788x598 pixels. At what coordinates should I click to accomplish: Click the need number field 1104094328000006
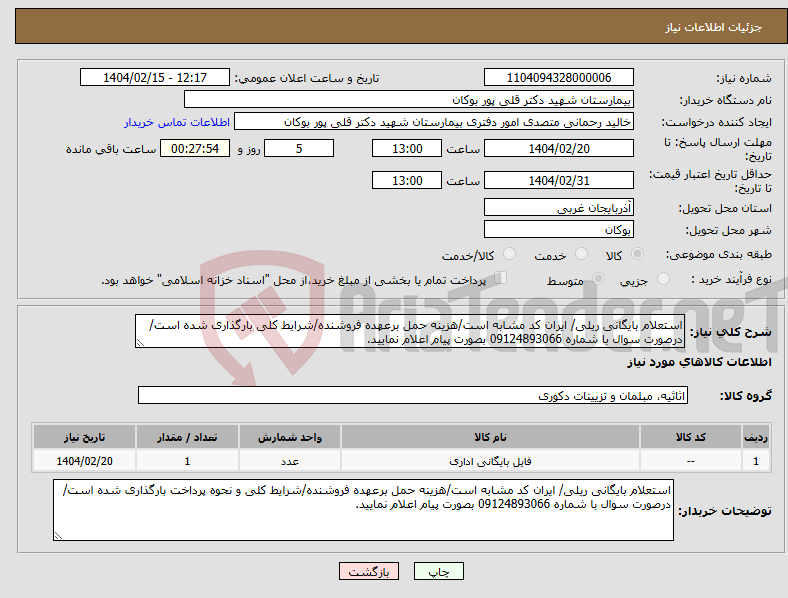558,77
